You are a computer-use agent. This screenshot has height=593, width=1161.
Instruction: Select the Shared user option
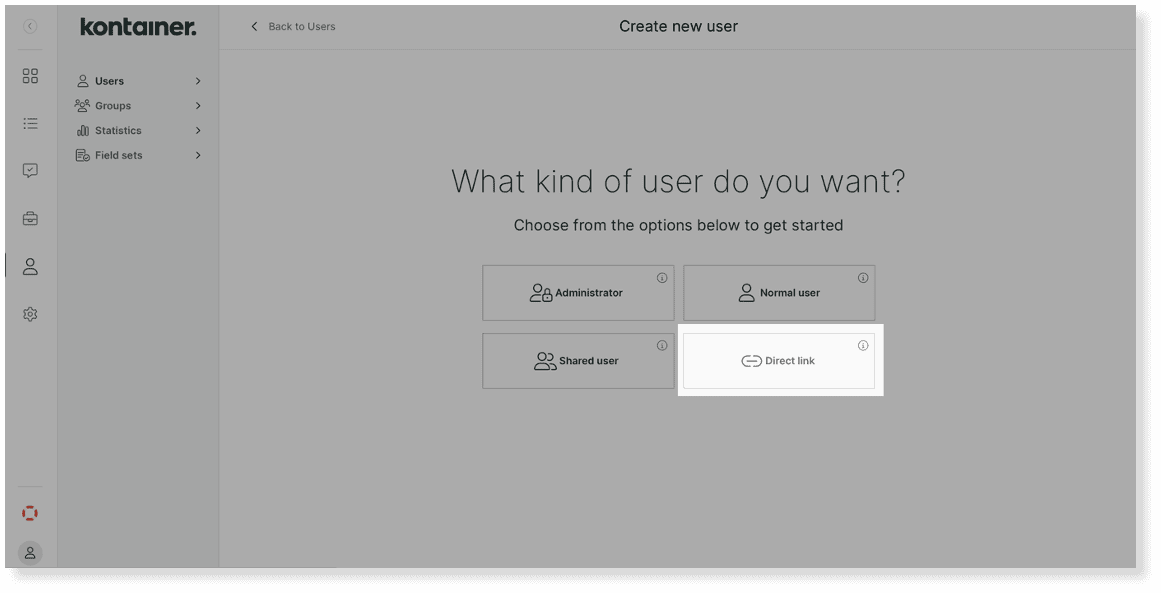coord(578,360)
